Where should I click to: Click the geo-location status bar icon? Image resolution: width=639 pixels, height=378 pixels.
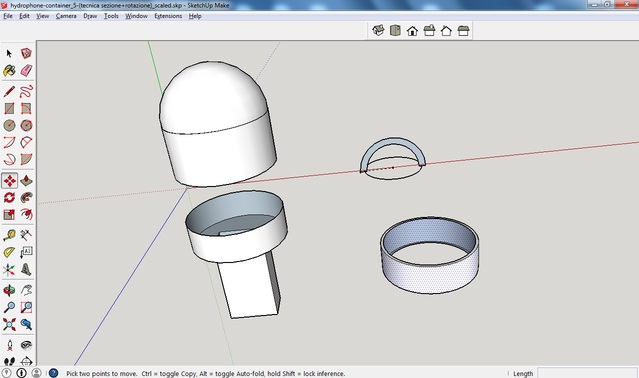click(x=7, y=373)
